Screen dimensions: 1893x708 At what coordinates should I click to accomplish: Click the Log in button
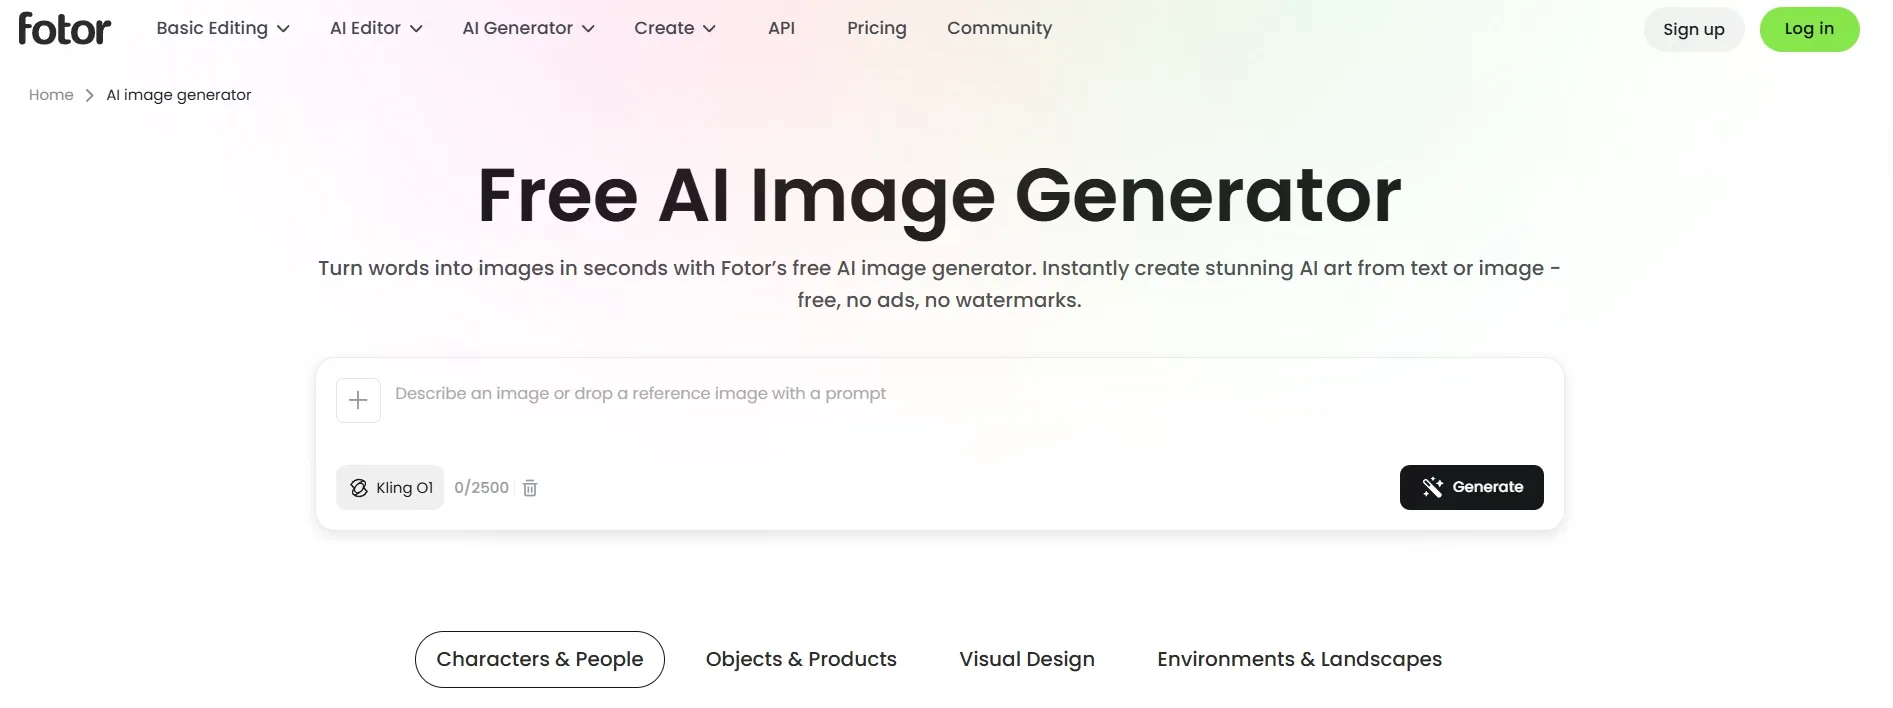[x=1809, y=29]
